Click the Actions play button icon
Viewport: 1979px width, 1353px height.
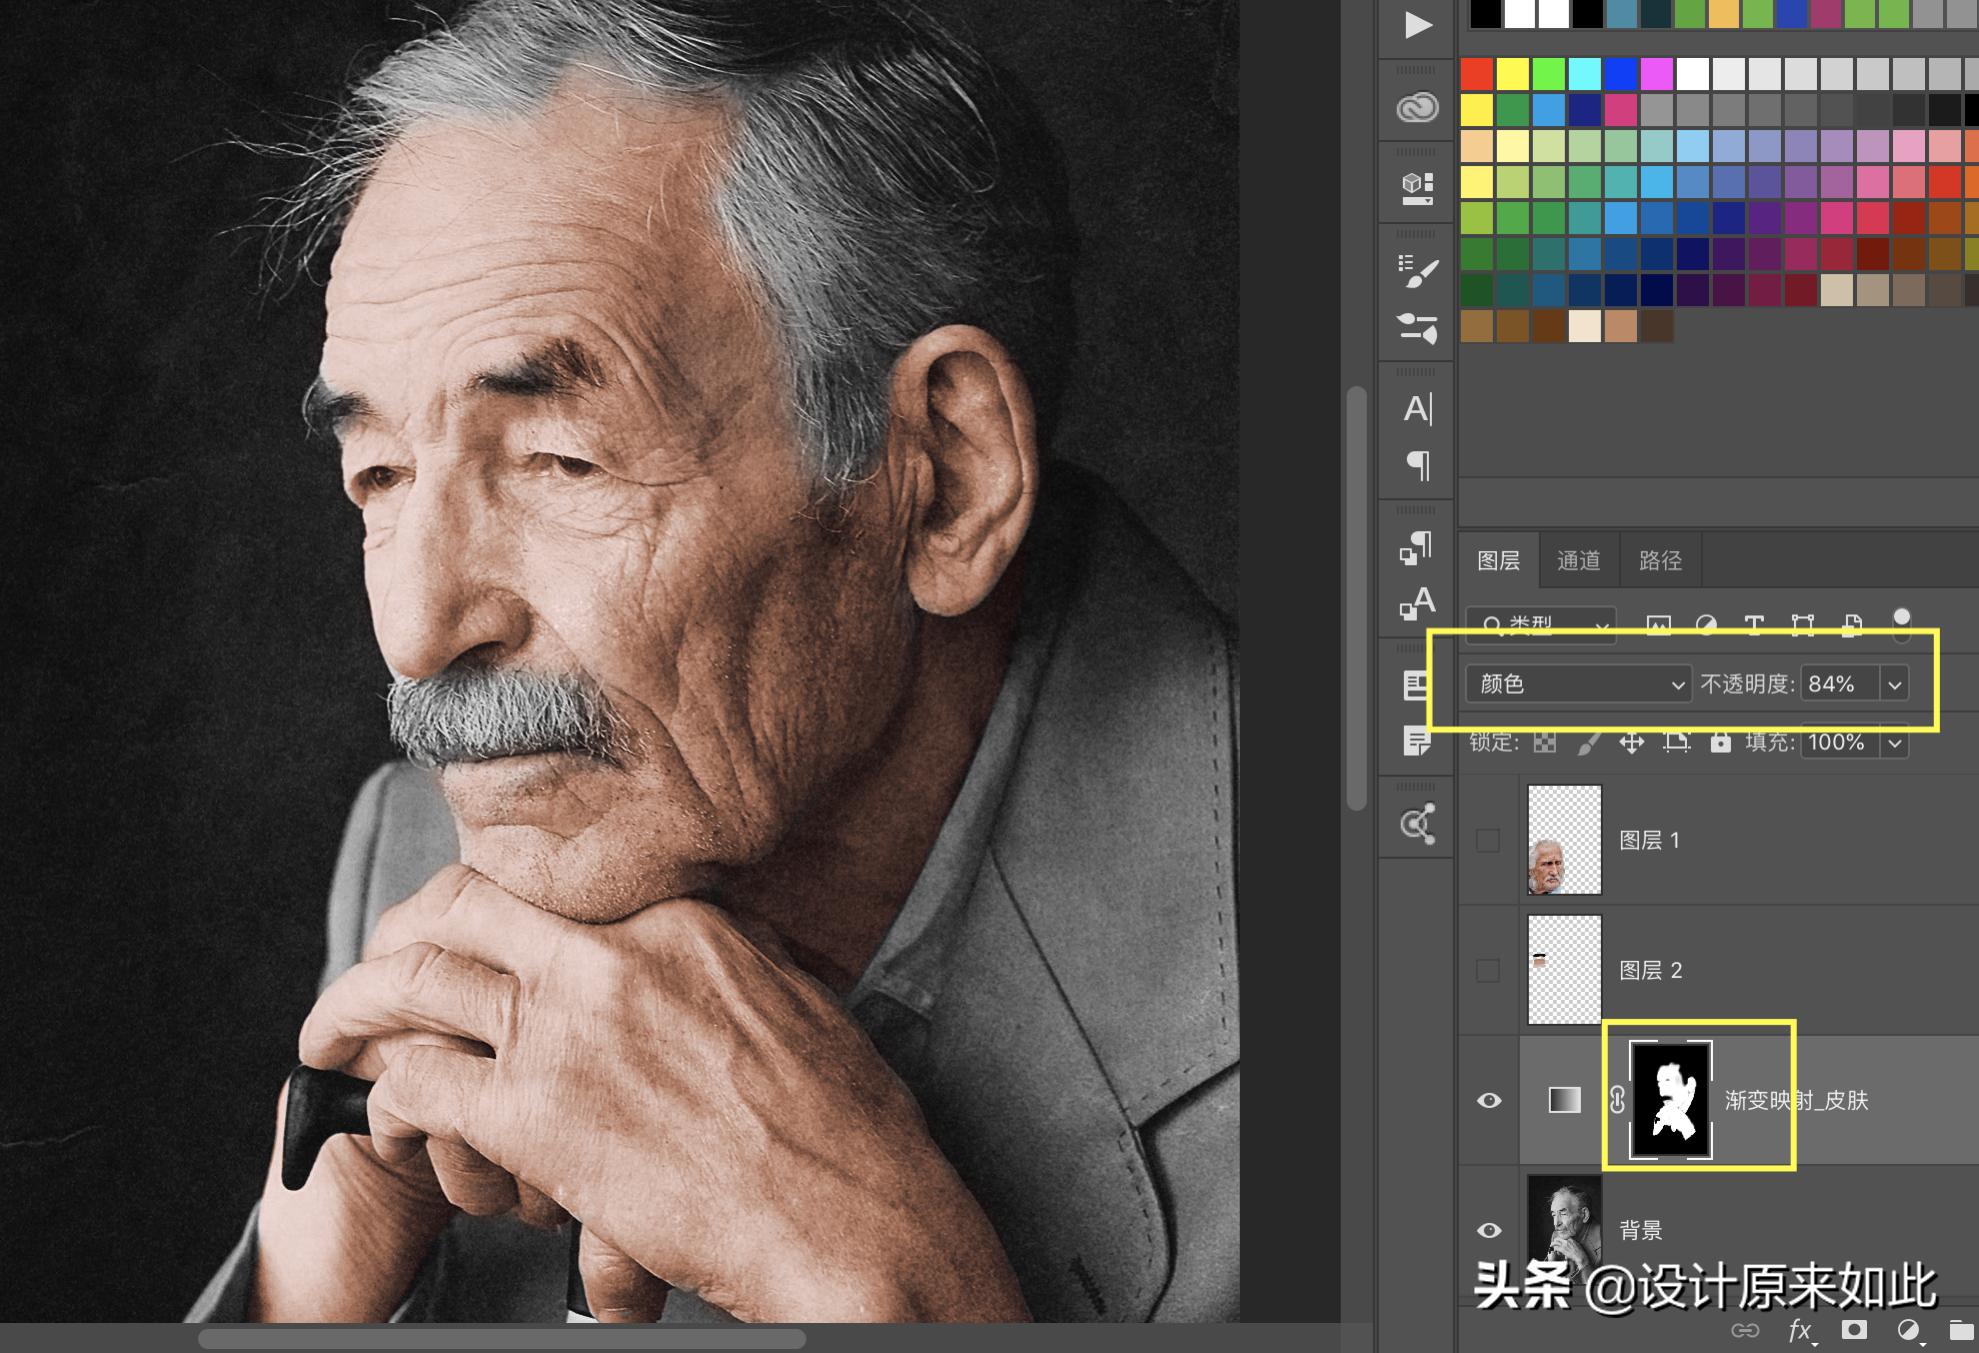point(1417,24)
